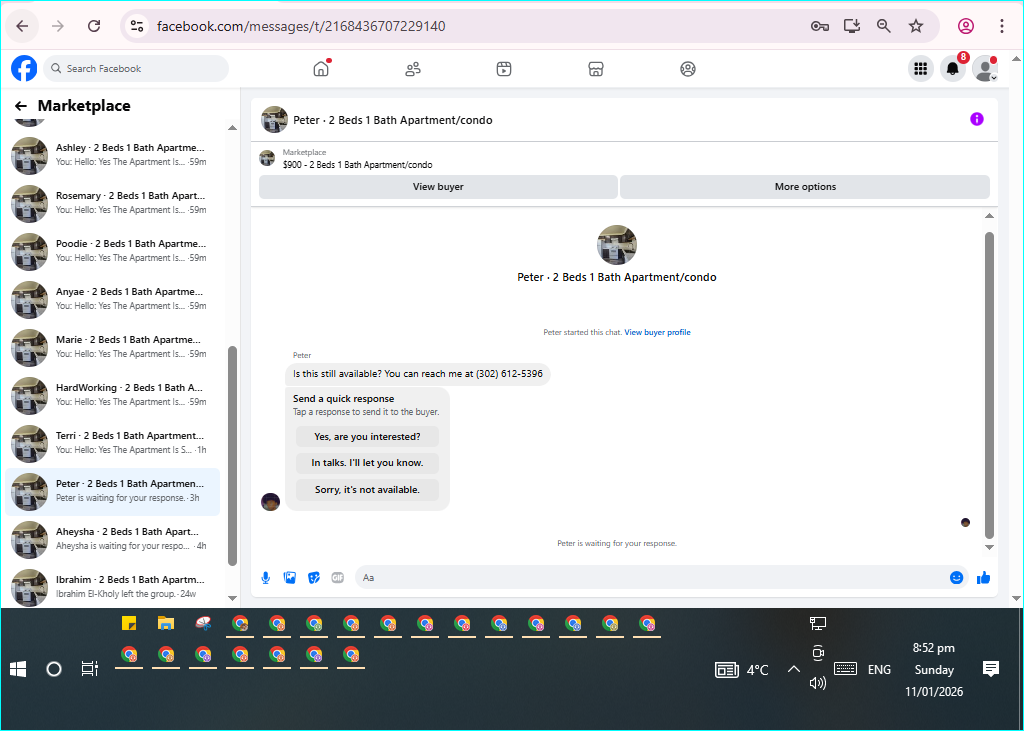The height and width of the screenshot is (731, 1024).
Task: Click the $900 listing title in header
Action: tap(357, 165)
